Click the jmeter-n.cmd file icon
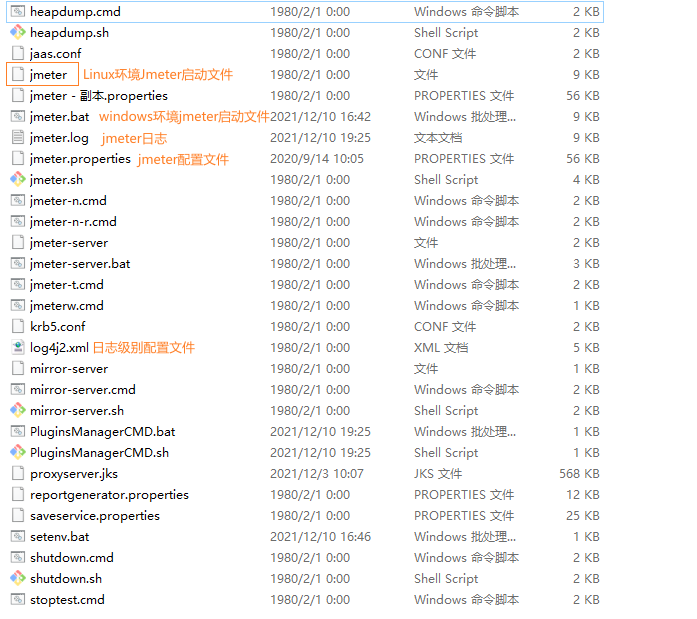Screen dimensions: 697x619 [18, 200]
